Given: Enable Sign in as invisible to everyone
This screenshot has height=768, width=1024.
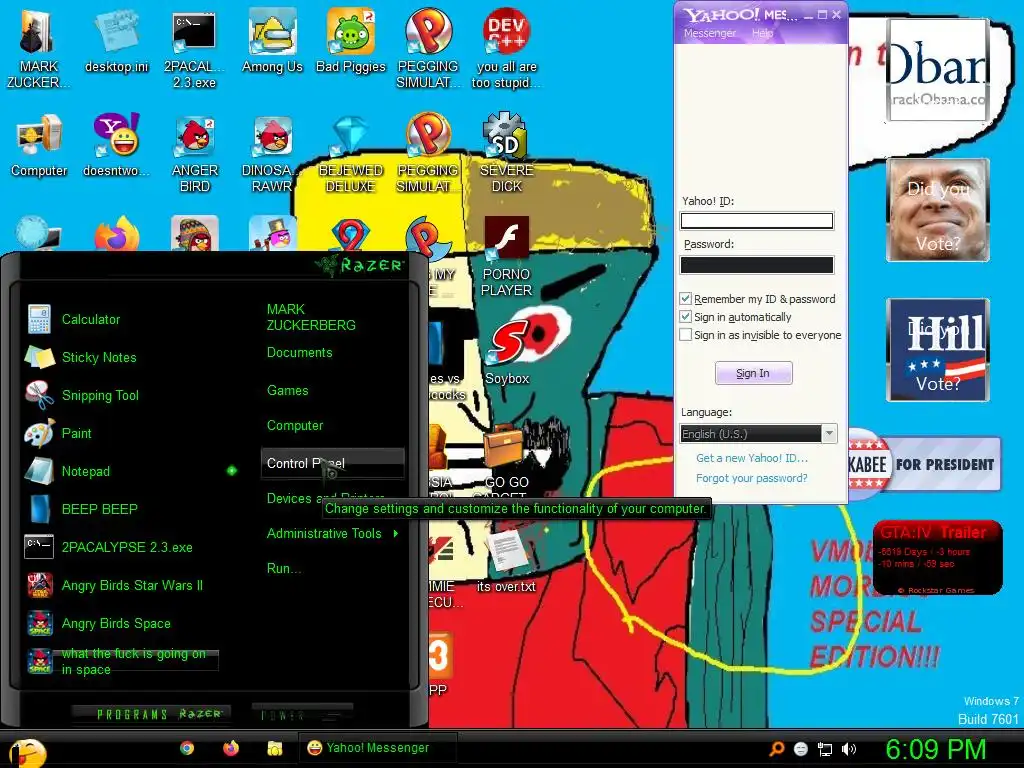Looking at the screenshot, I should (685, 335).
